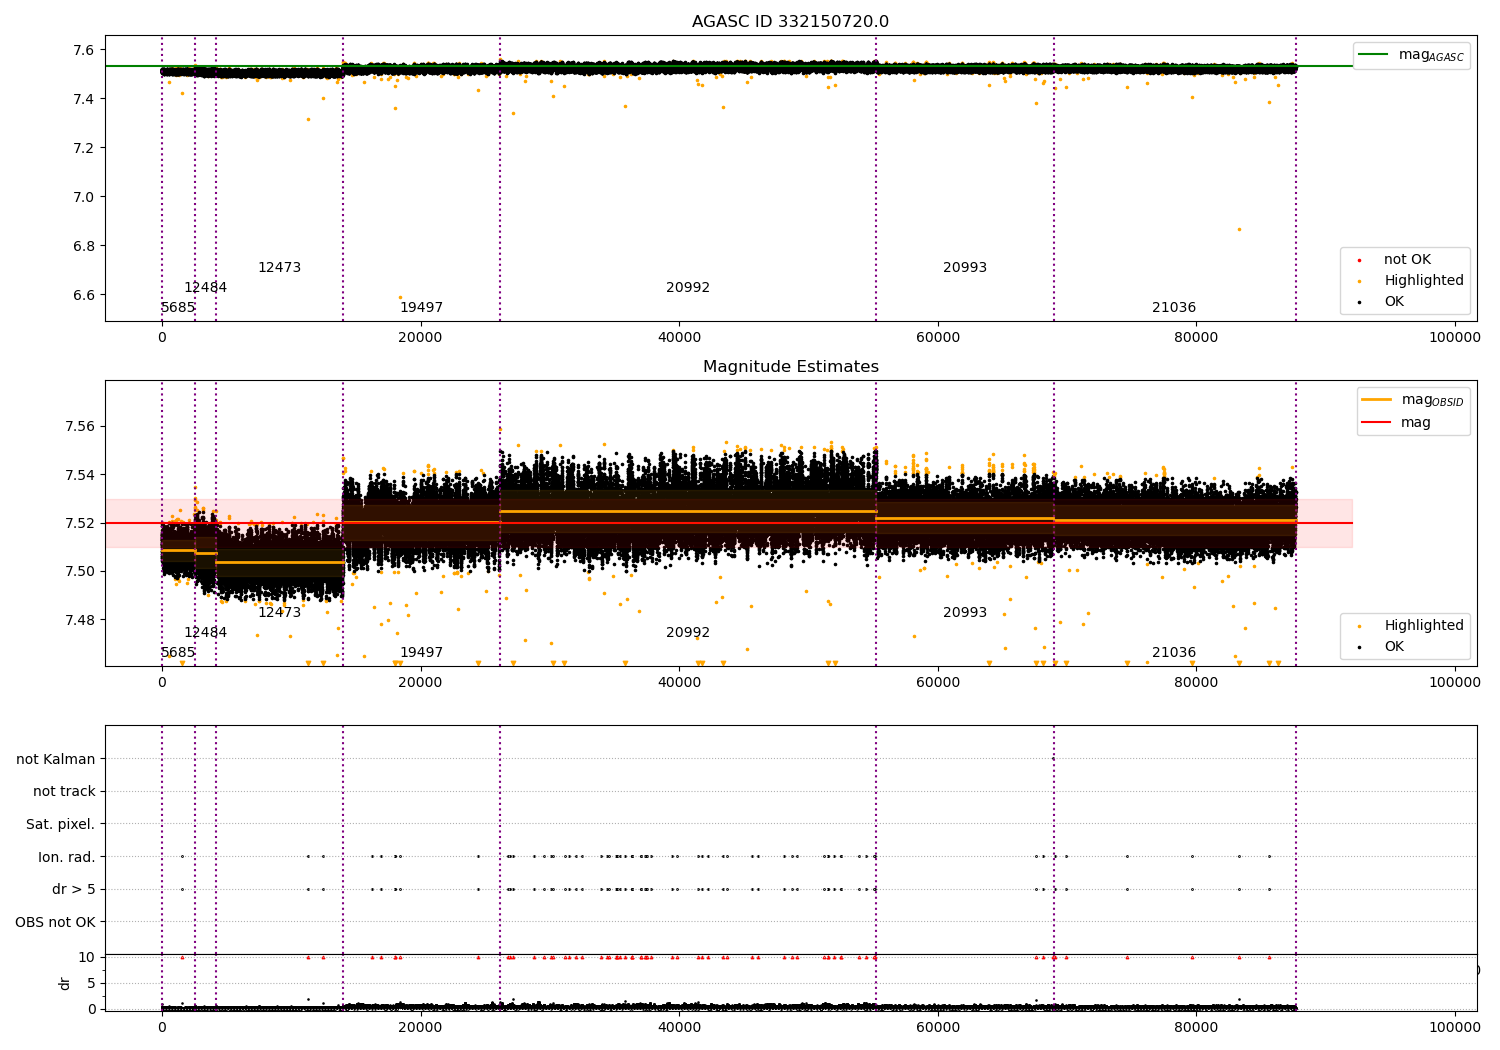
Task: Select the 7.2 y-axis tick label
Action: pos(85,149)
